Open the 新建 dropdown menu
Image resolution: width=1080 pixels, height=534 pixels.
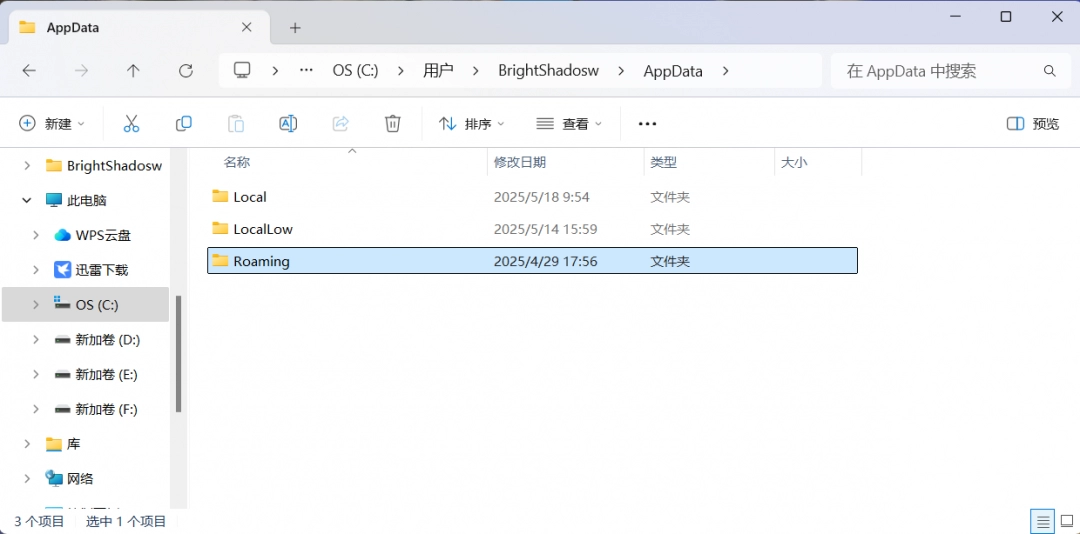click(52, 123)
